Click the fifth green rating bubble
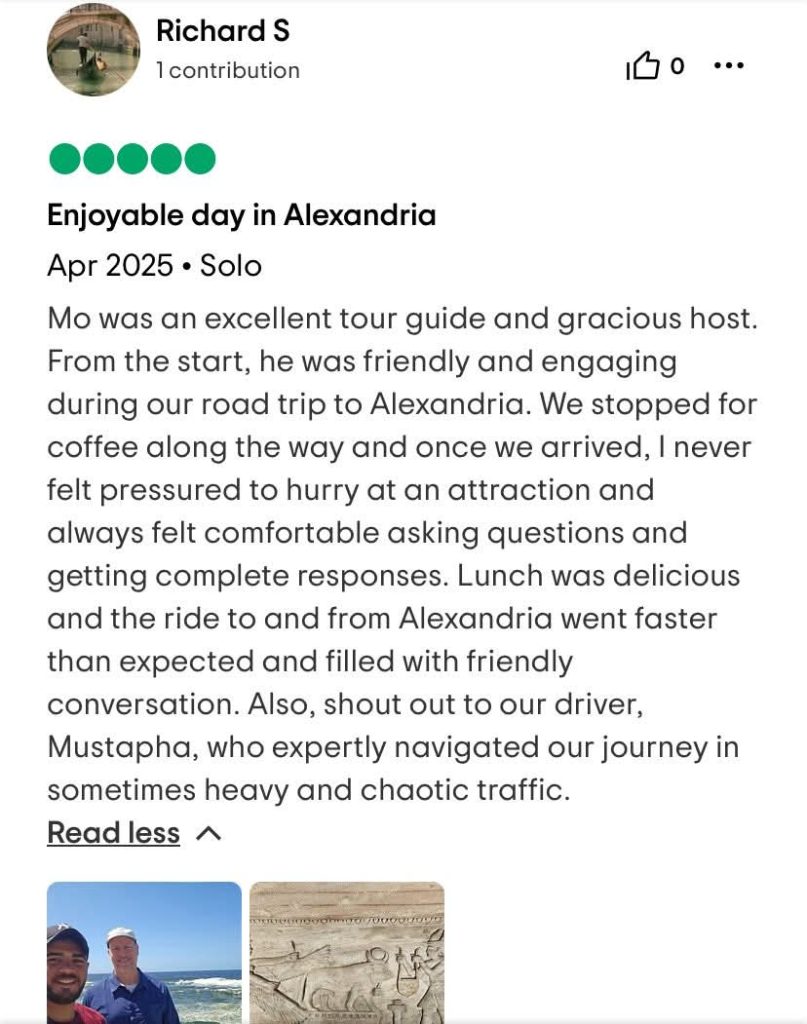The width and height of the screenshot is (807, 1024). [x=199, y=159]
